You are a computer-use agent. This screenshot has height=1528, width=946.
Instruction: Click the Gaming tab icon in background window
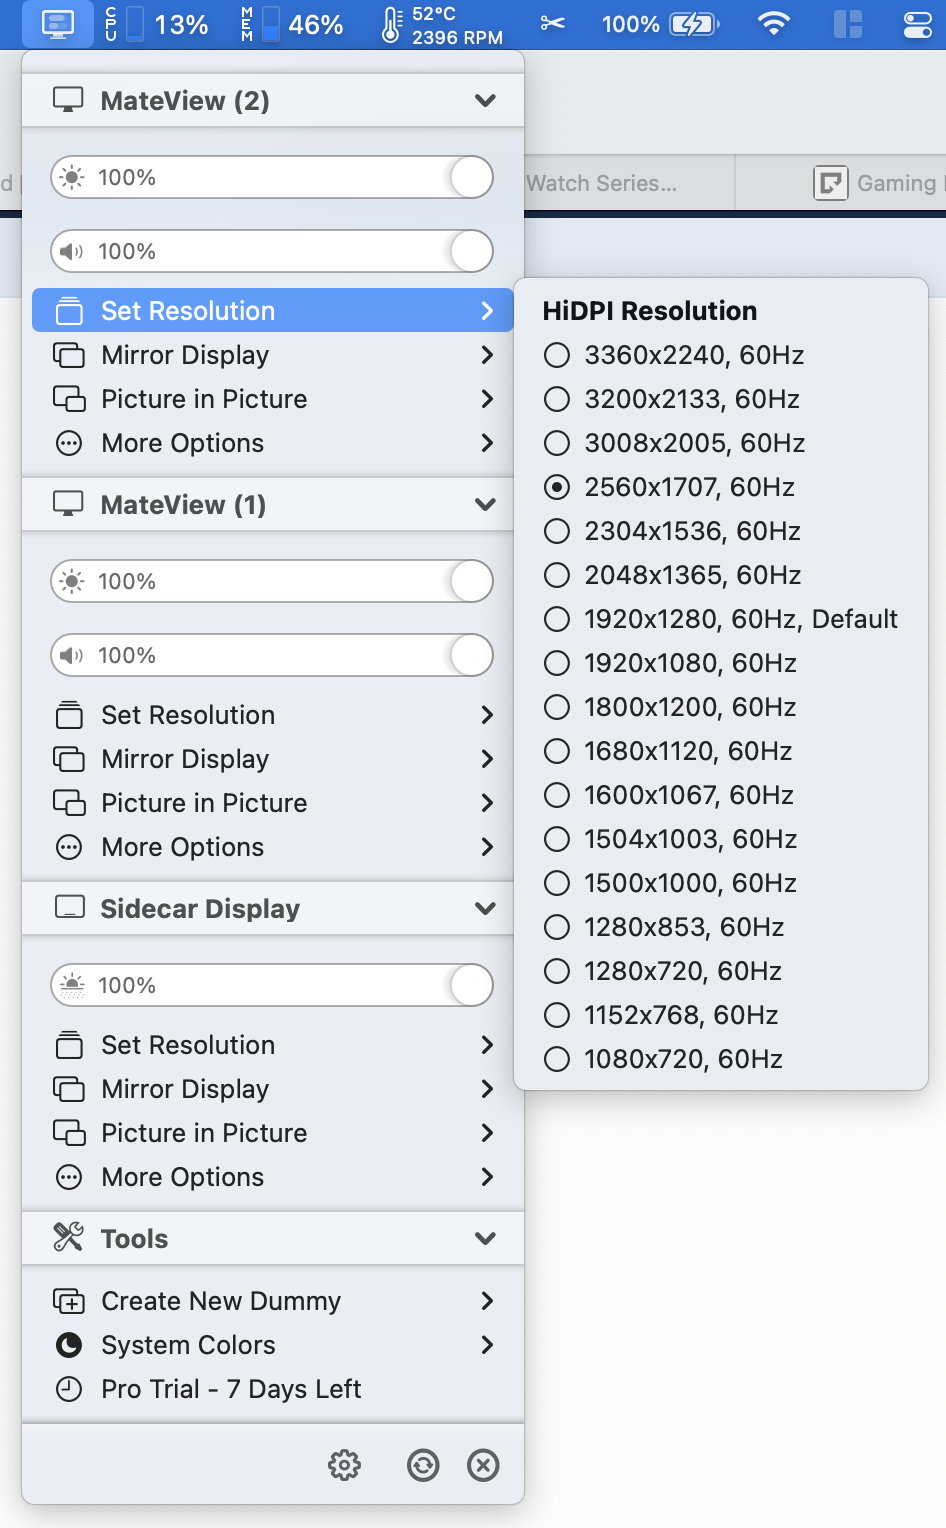coord(831,183)
